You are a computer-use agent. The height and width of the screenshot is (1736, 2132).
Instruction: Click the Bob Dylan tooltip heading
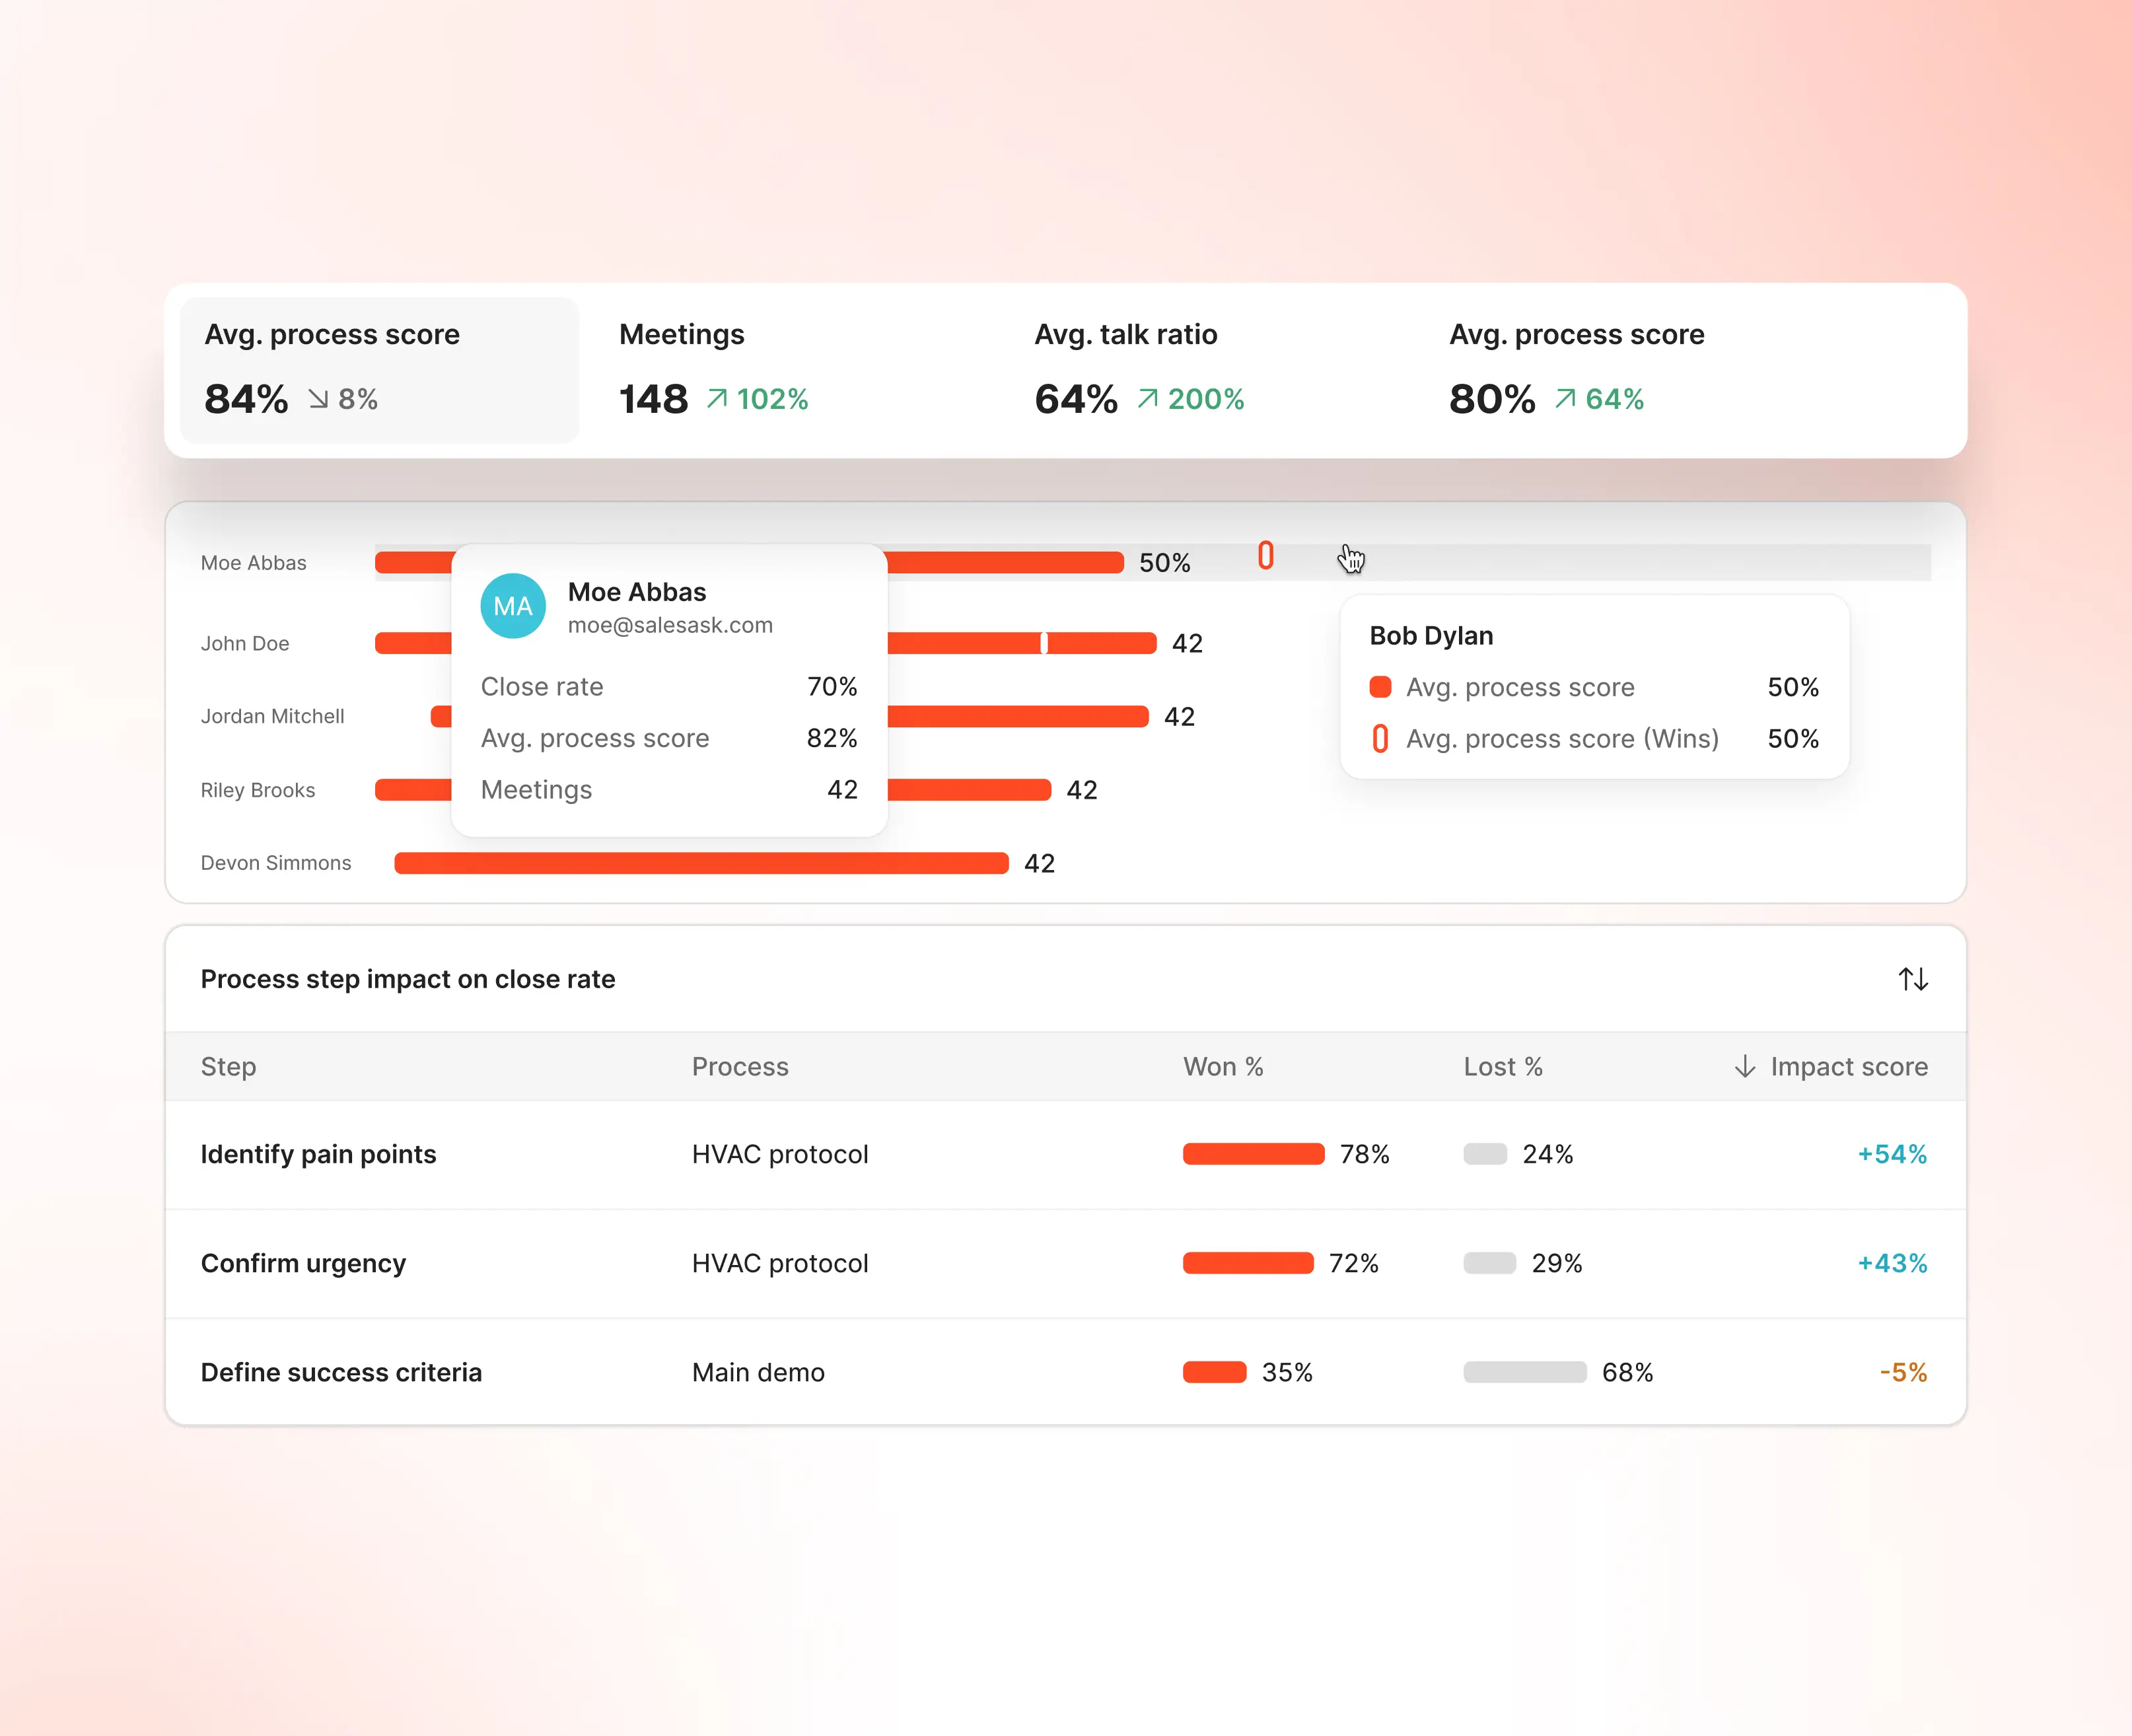click(x=1431, y=636)
